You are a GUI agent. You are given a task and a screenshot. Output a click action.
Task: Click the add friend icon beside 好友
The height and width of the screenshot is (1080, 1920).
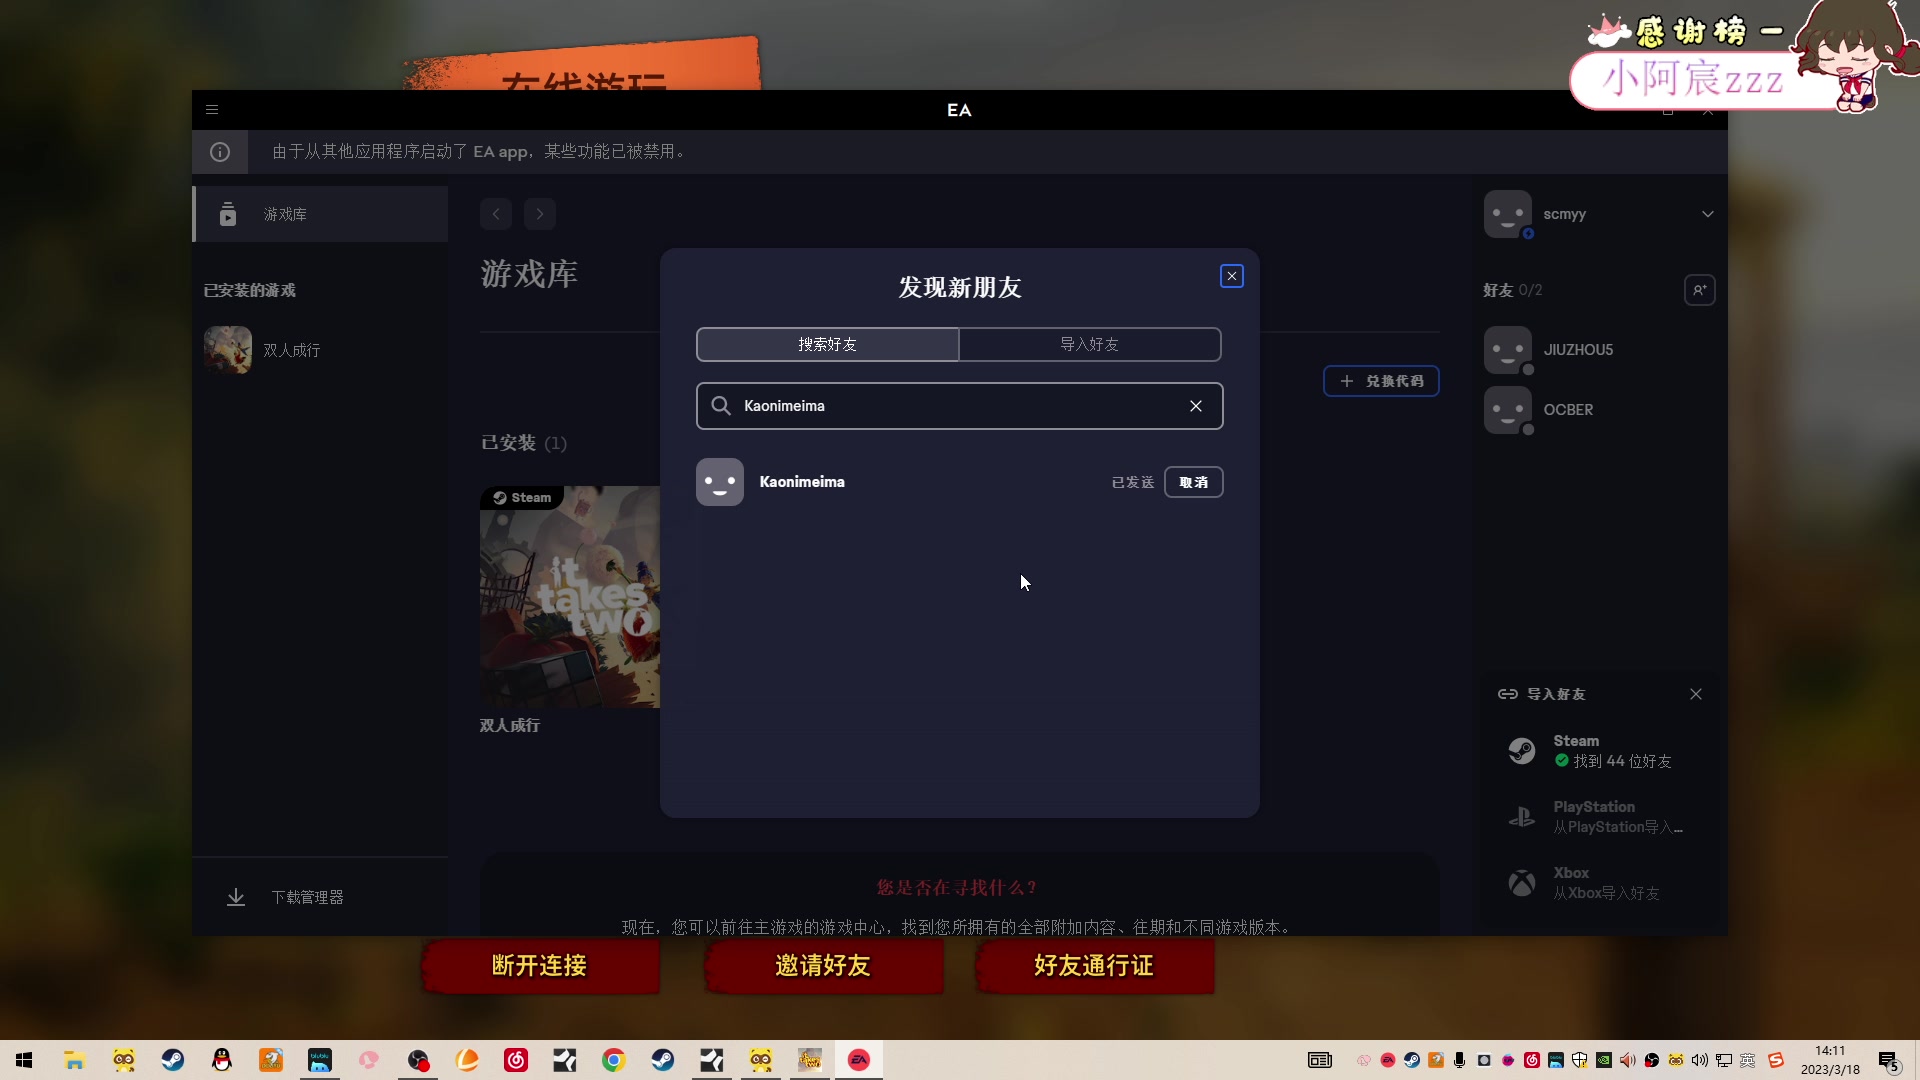tap(1700, 290)
